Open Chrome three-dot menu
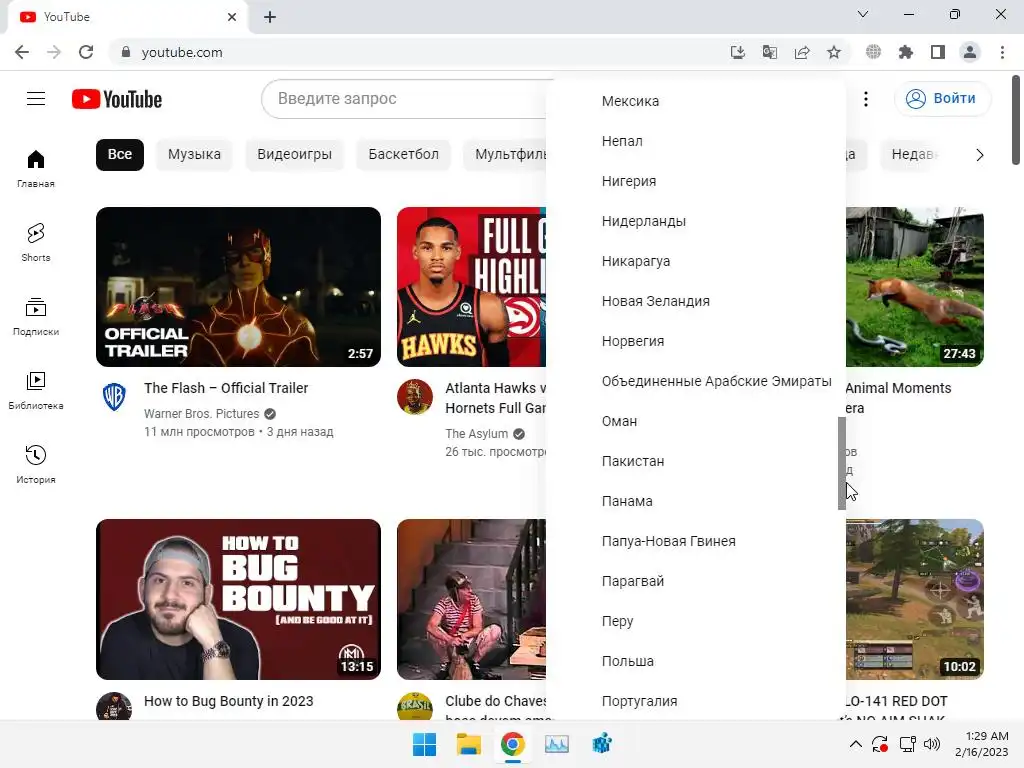The width and height of the screenshot is (1024, 768). click(x=1002, y=52)
